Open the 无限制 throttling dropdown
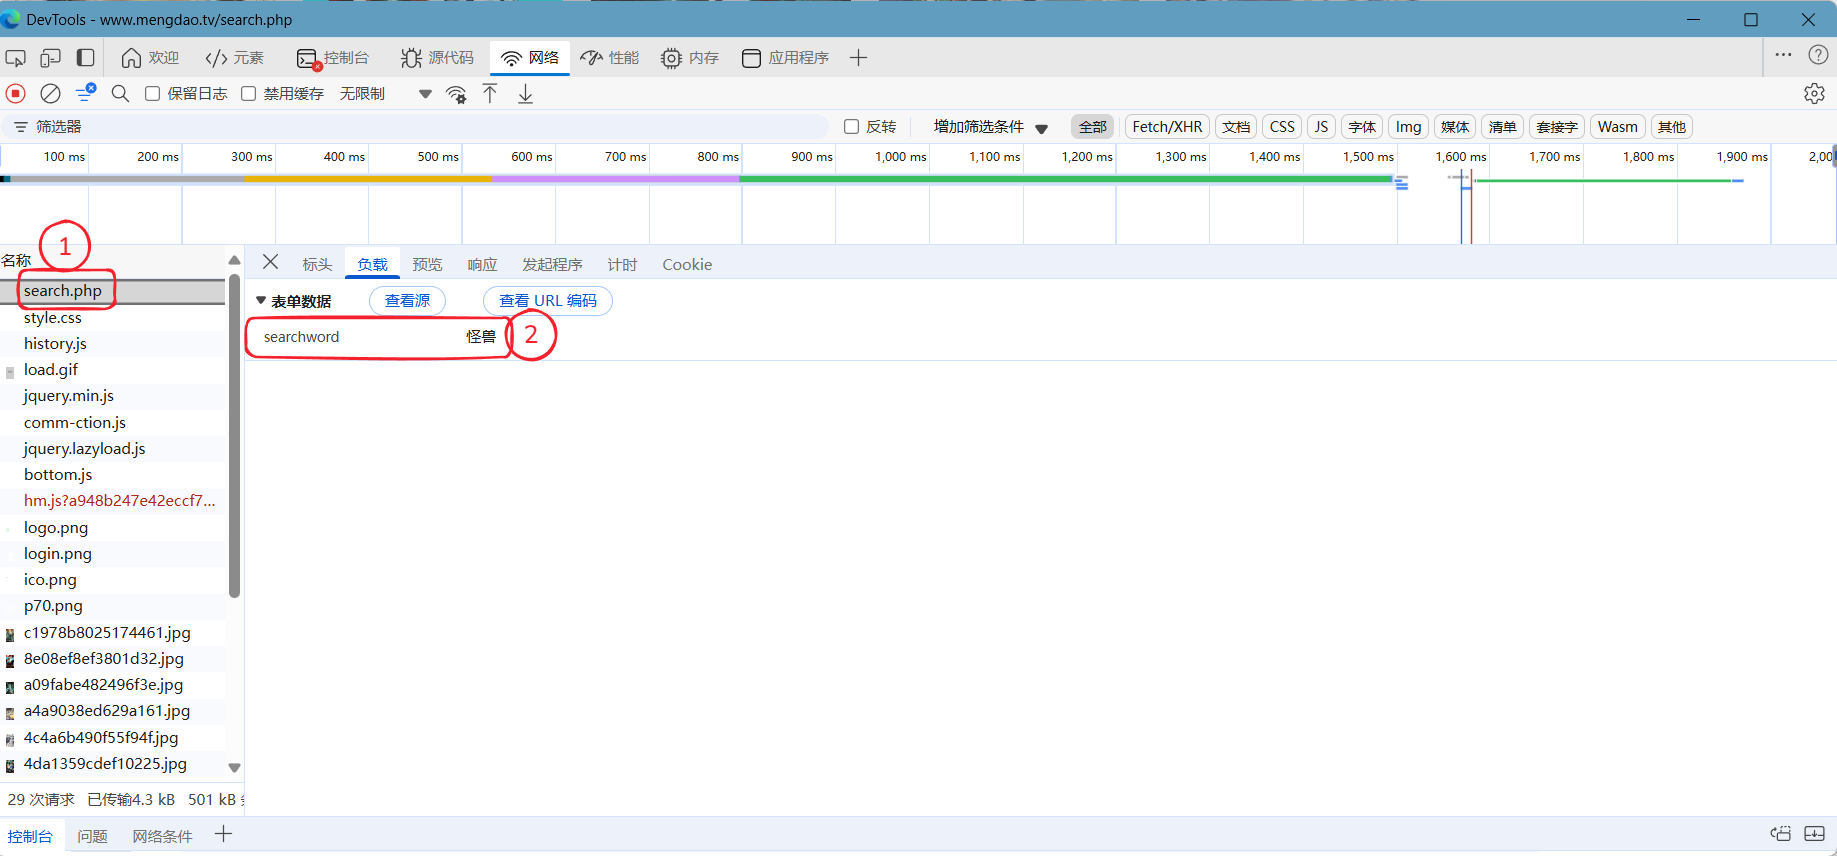The width and height of the screenshot is (1837, 856). (385, 93)
